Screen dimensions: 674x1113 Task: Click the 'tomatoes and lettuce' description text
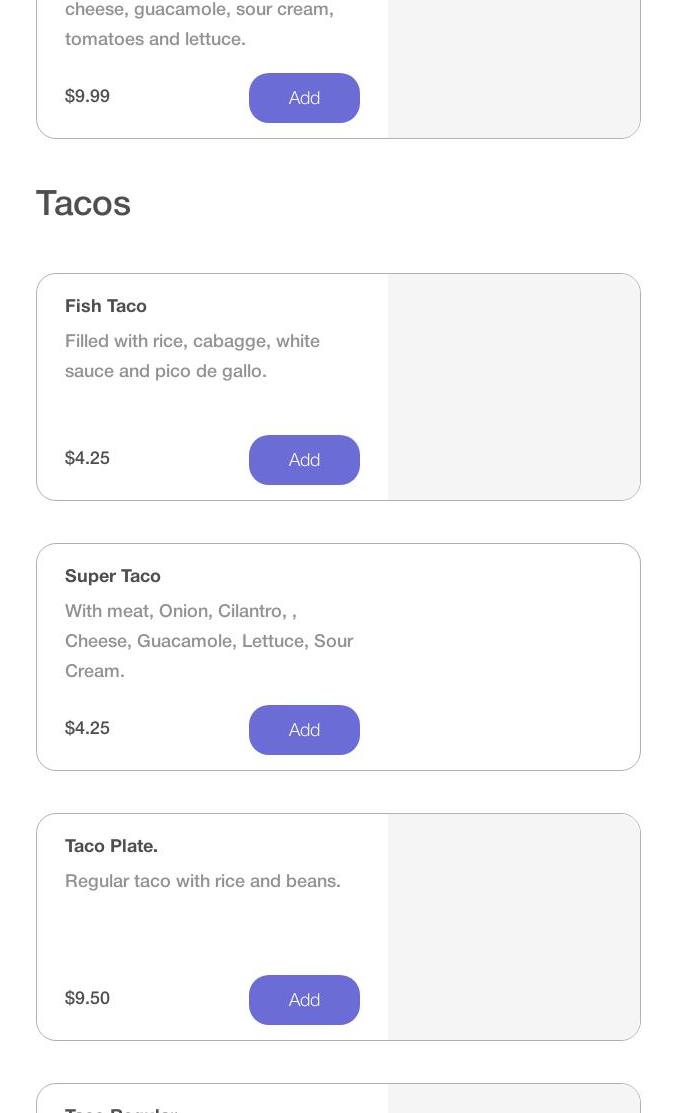pos(155,39)
